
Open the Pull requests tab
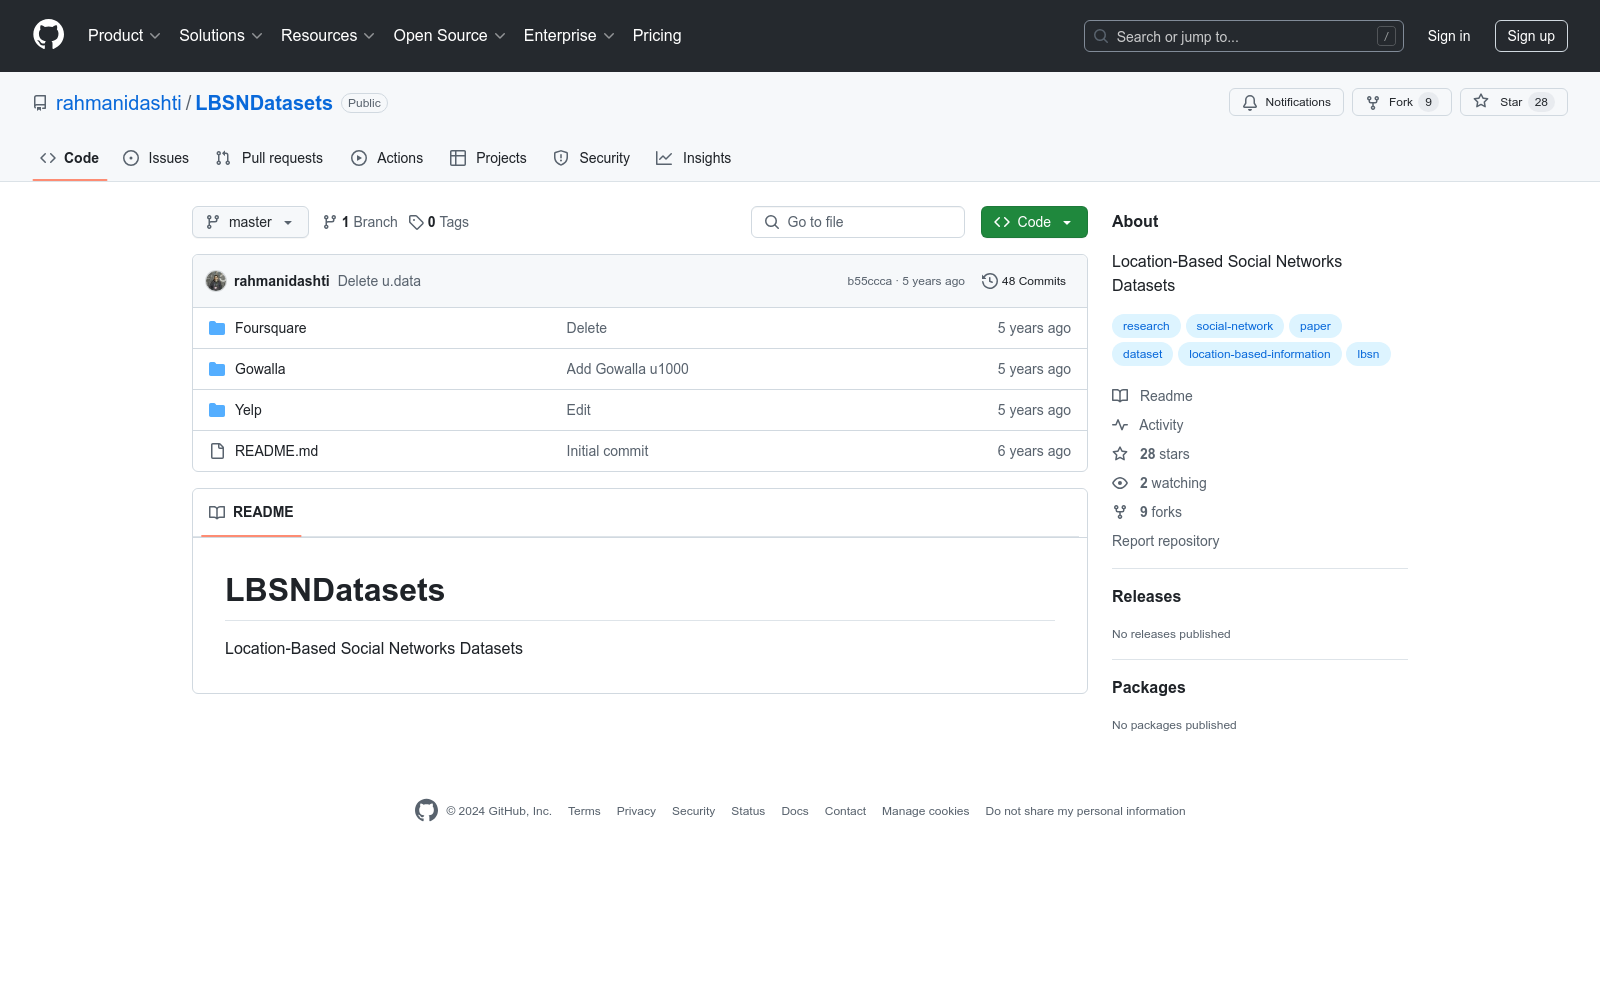[269, 158]
